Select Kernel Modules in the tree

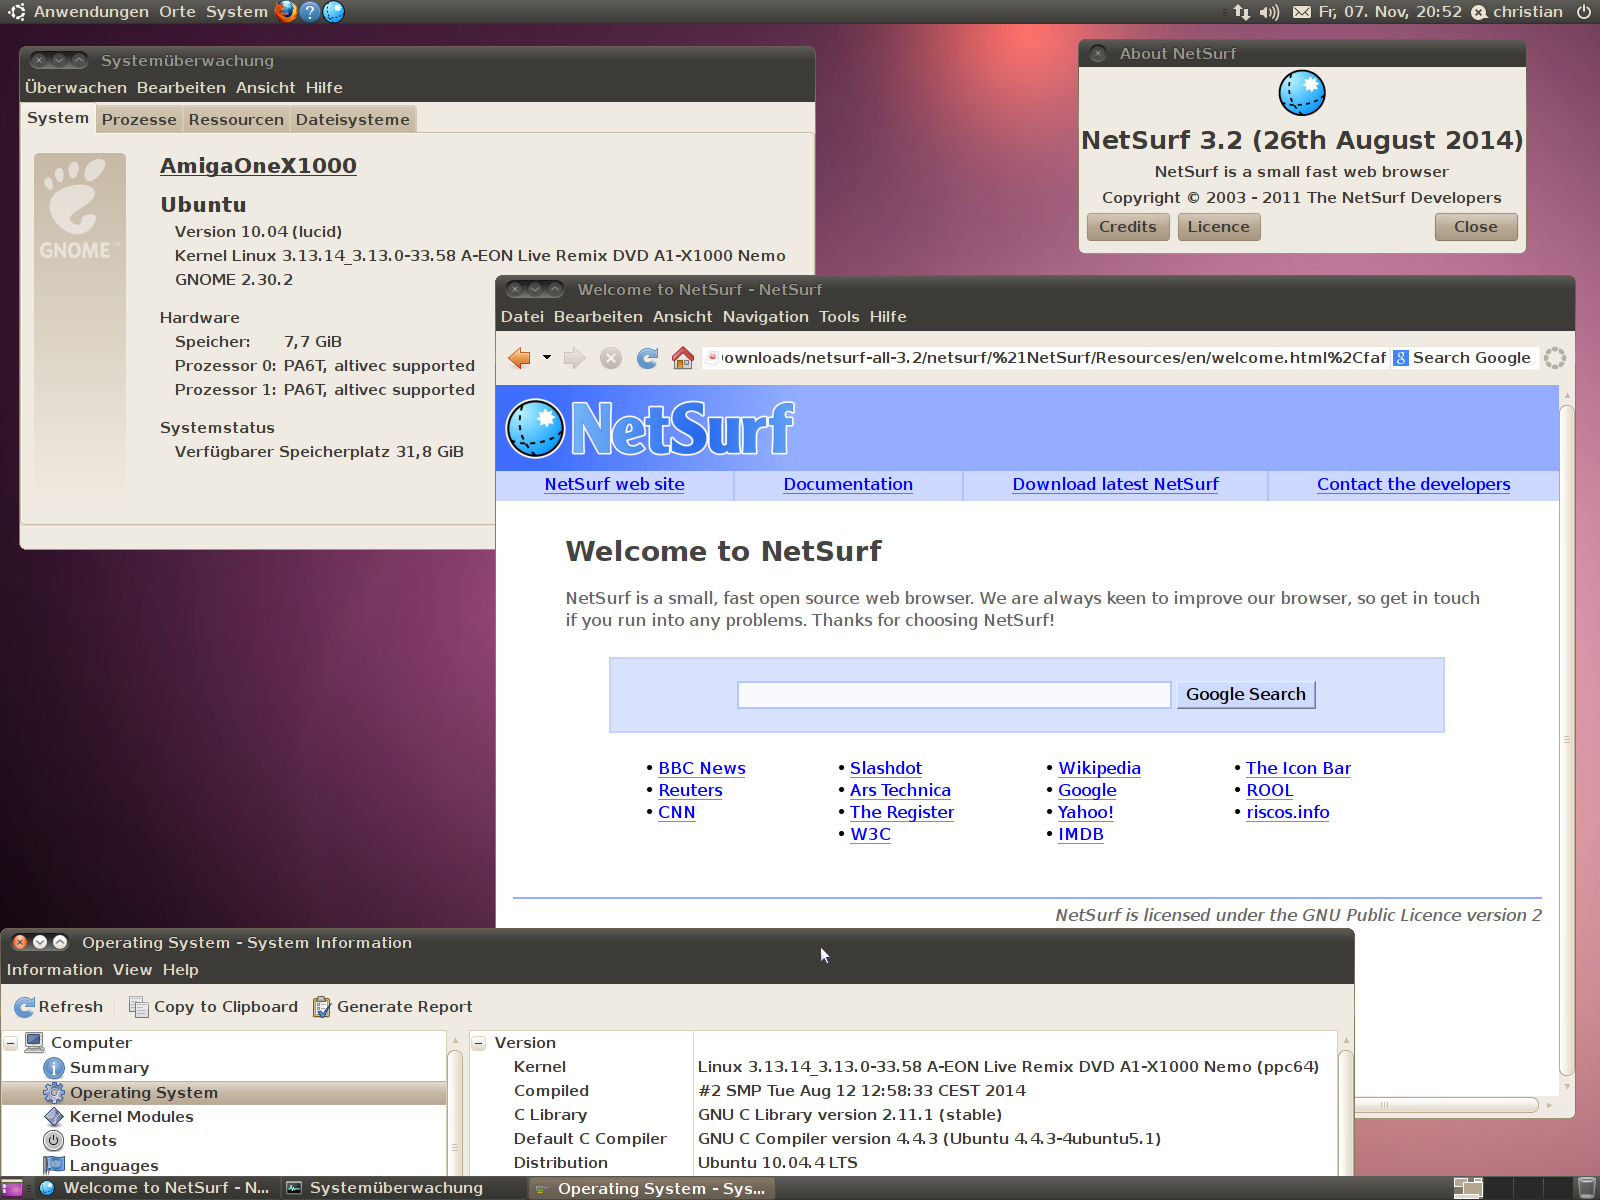click(131, 1117)
